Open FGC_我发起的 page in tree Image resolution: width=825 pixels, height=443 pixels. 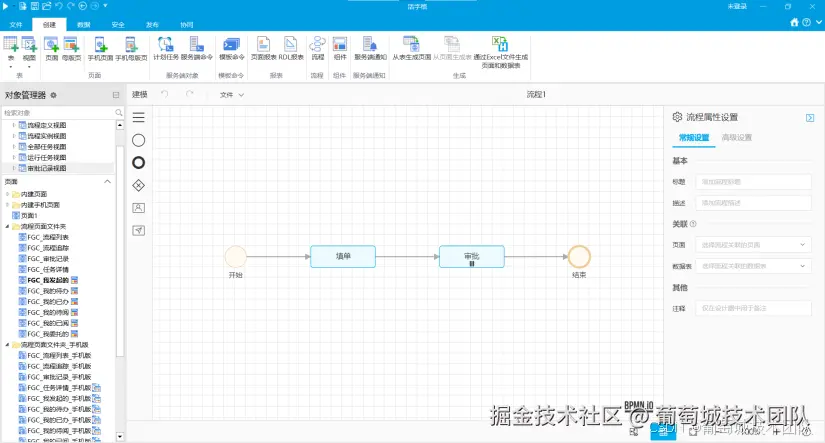coord(48,280)
